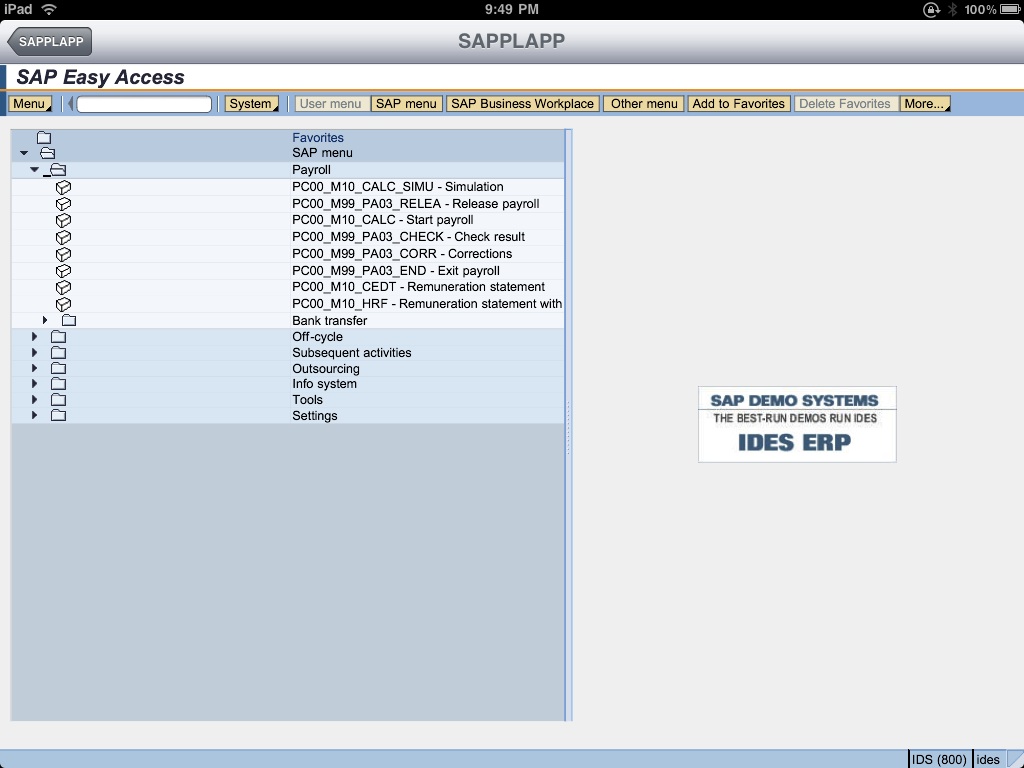Open the More... toolbar menu
The height and width of the screenshot is (768, 1024).
pyautogui.click(x=925, y=104)
